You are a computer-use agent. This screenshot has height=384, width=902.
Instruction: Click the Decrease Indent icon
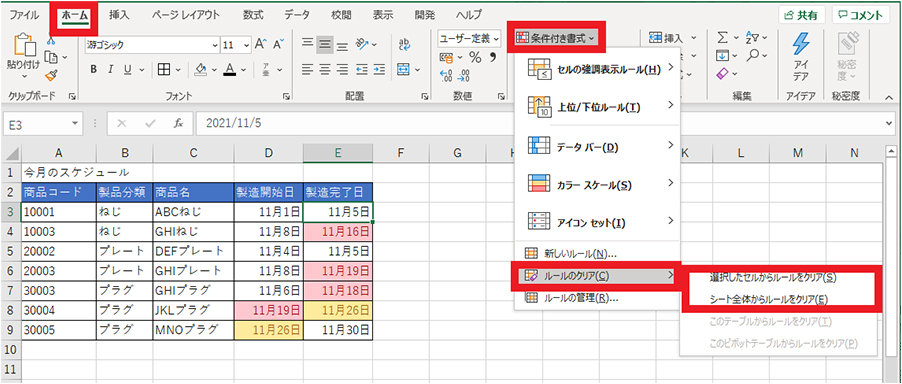coord(362,70)
